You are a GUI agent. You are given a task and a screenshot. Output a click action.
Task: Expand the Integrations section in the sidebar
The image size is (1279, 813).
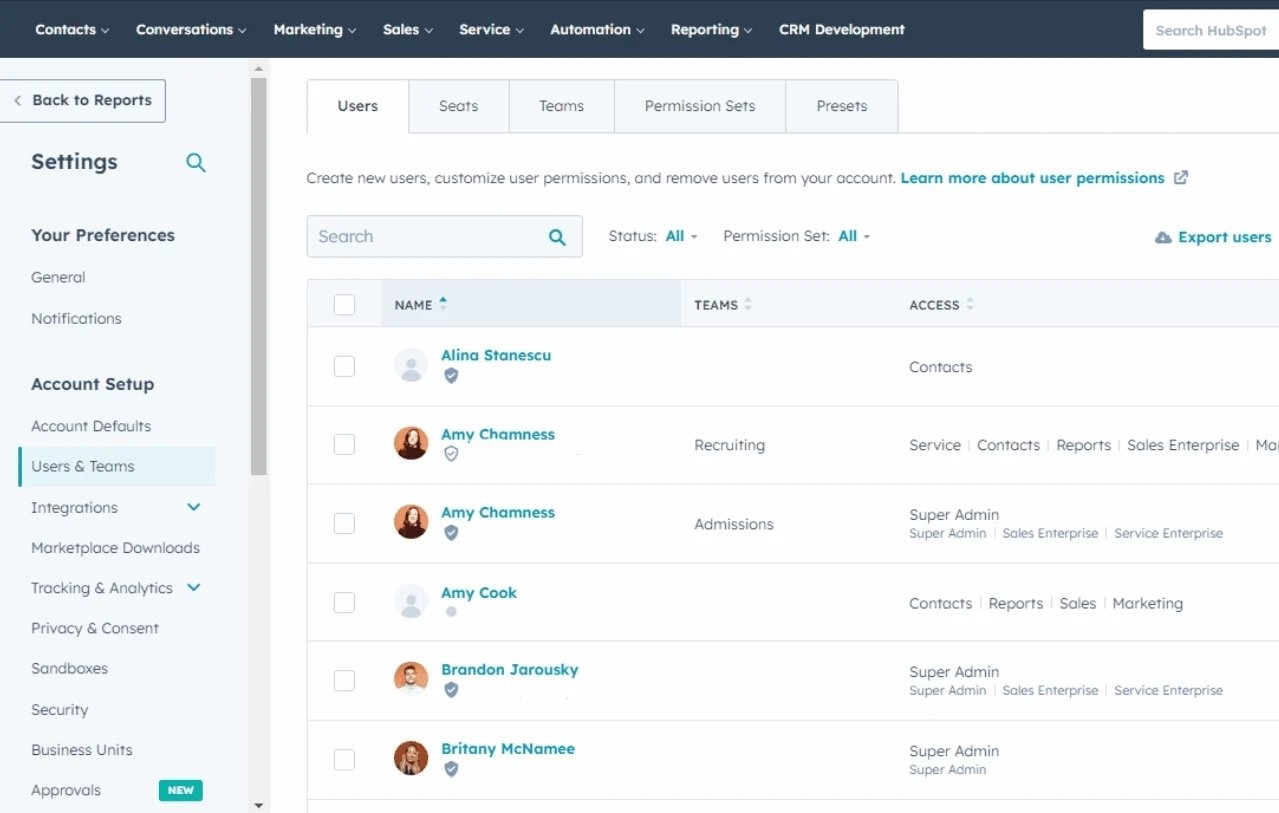pyautogui.click(x=194, y=507)
